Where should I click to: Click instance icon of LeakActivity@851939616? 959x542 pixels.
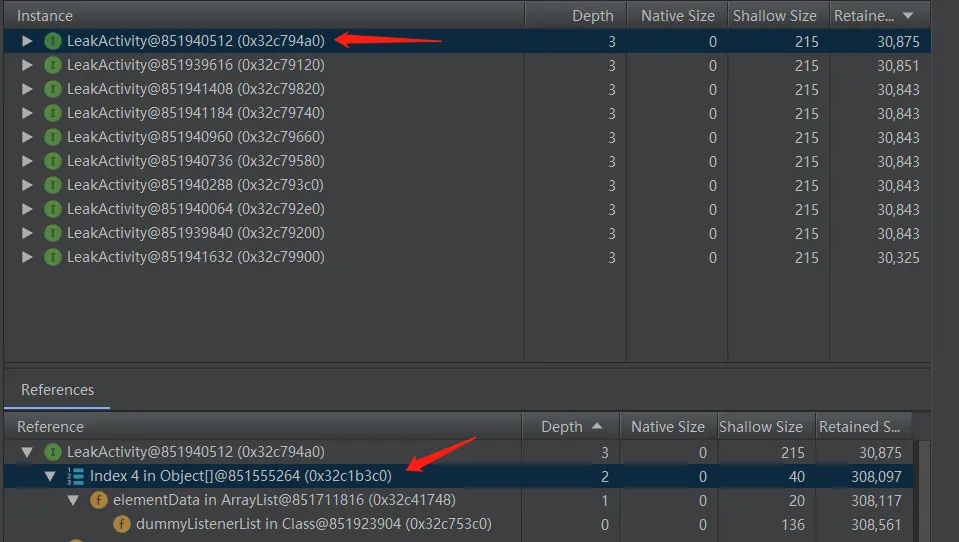pos(53,65)
